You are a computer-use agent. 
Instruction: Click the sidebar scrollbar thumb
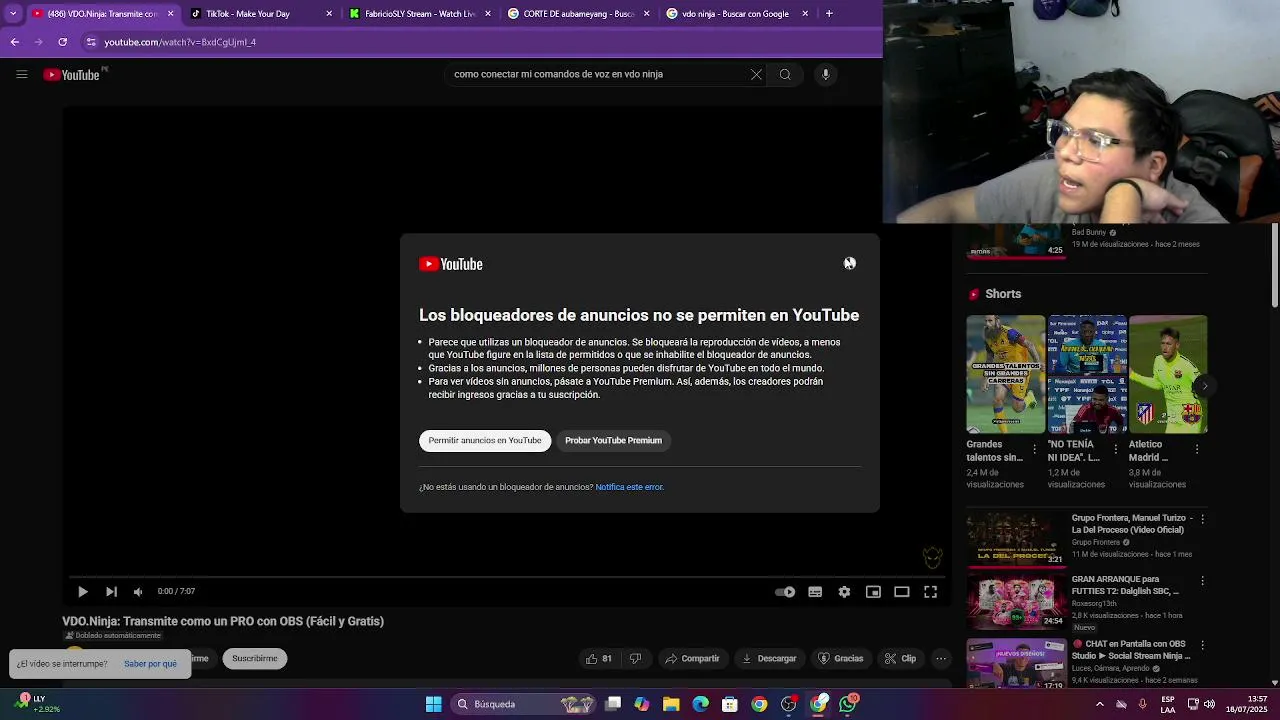point(1275,265)
